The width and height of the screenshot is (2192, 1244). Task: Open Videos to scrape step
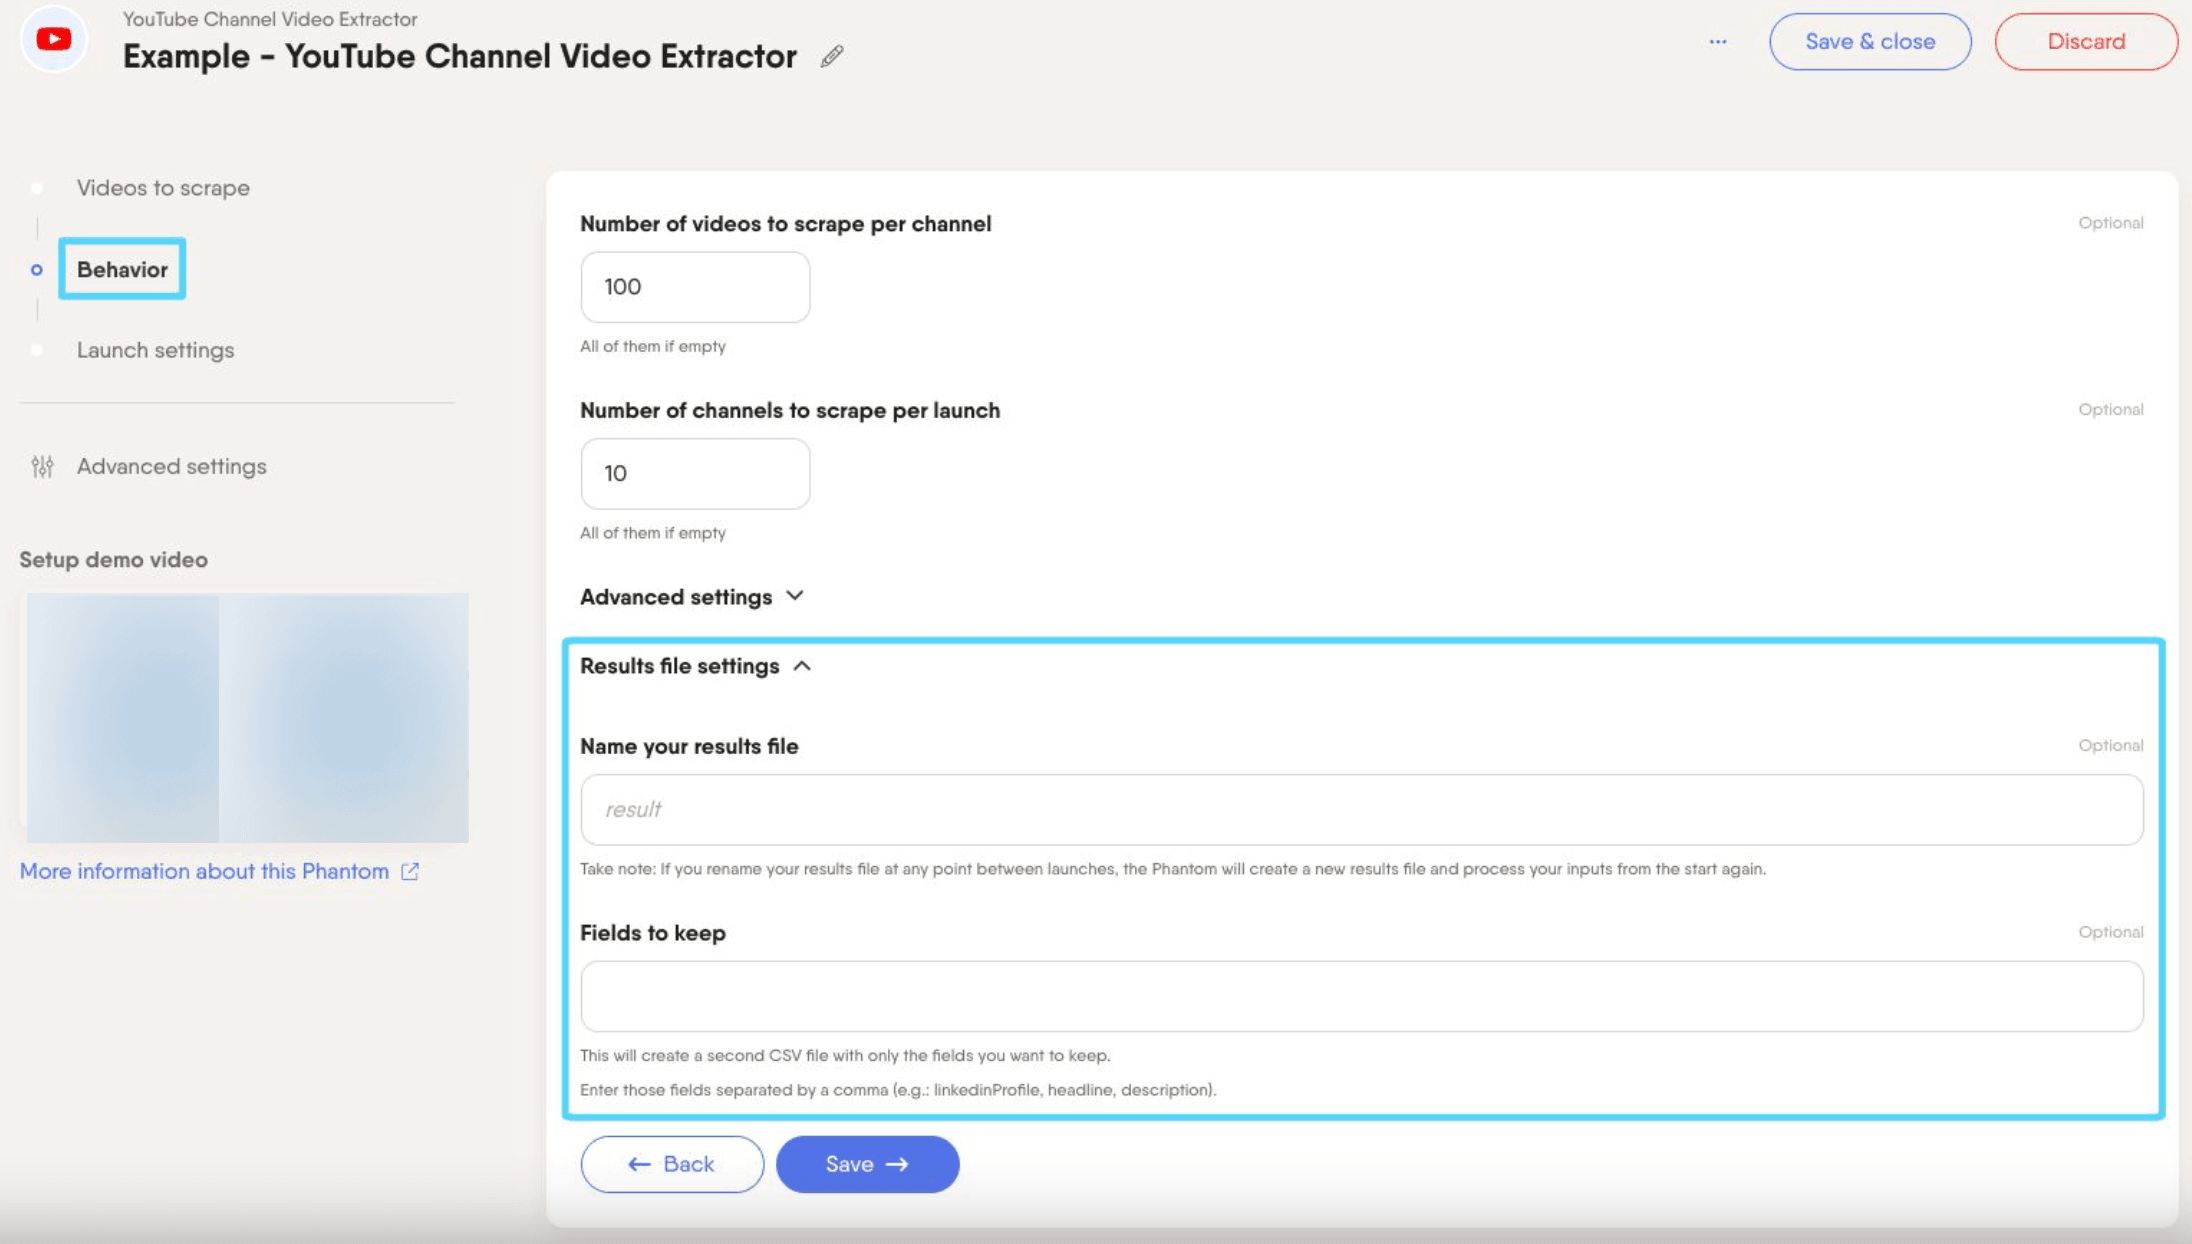[x=163, y=188]
